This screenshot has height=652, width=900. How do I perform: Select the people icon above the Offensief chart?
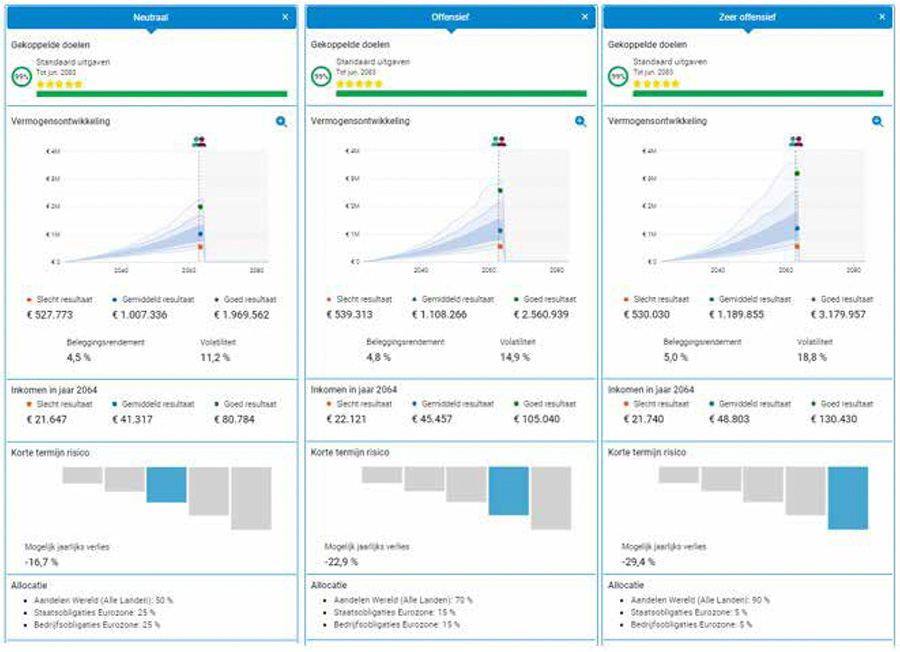tap(498, 142)
